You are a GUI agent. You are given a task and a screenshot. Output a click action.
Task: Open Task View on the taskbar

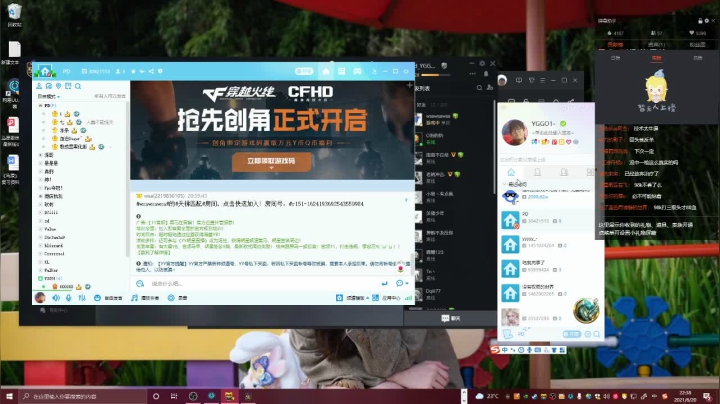click(174, 396)
